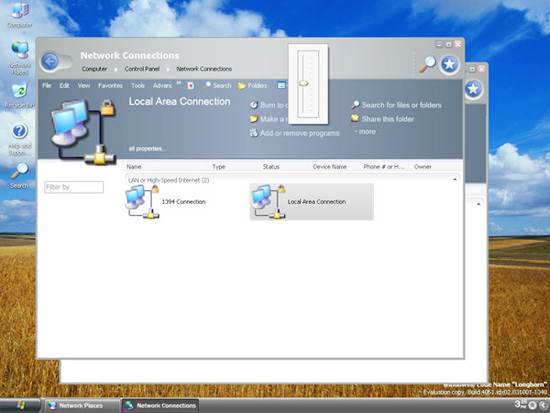
Task: Select the 1394 Connection icon
Action: 142,202
